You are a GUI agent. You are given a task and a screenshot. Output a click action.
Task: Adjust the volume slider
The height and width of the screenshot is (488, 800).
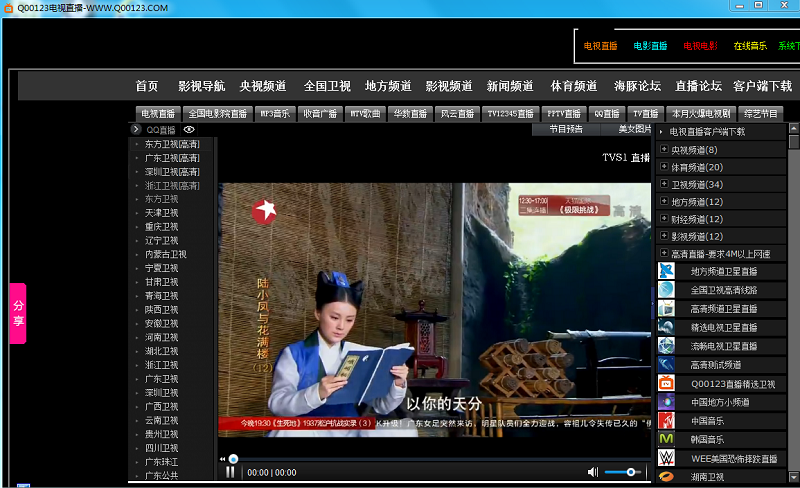point(624,472)
